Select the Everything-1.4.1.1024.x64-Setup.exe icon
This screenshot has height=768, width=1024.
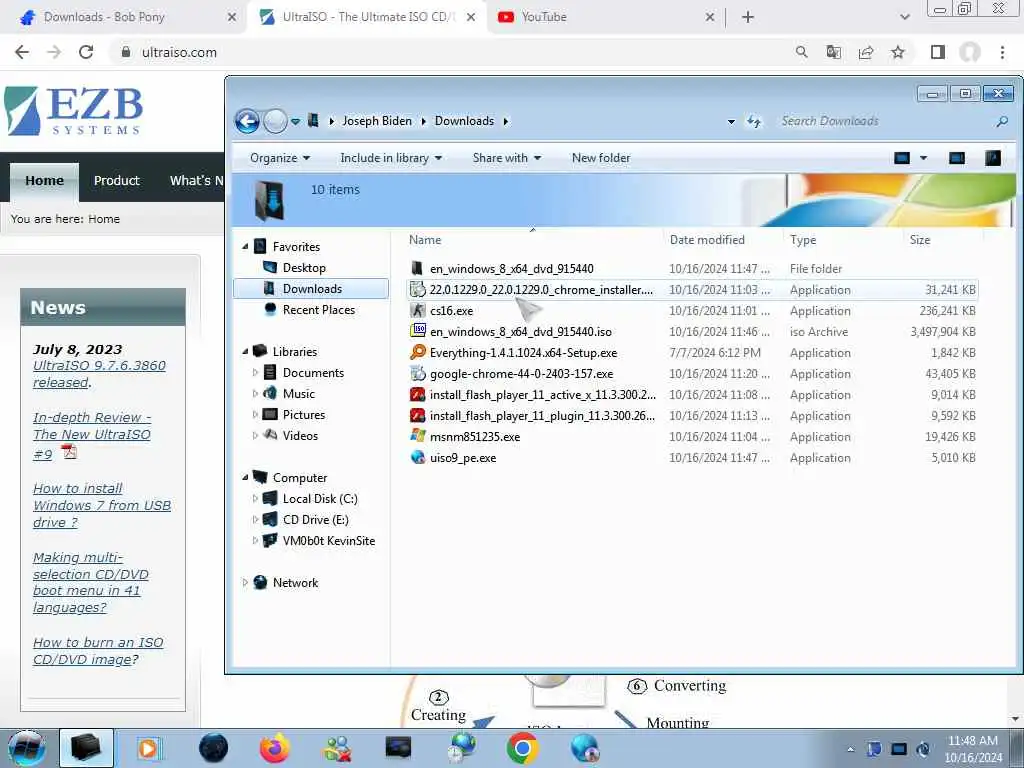418,353
